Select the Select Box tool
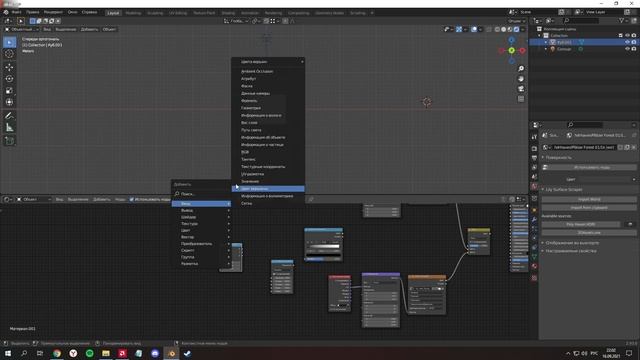 coord(9,42)
